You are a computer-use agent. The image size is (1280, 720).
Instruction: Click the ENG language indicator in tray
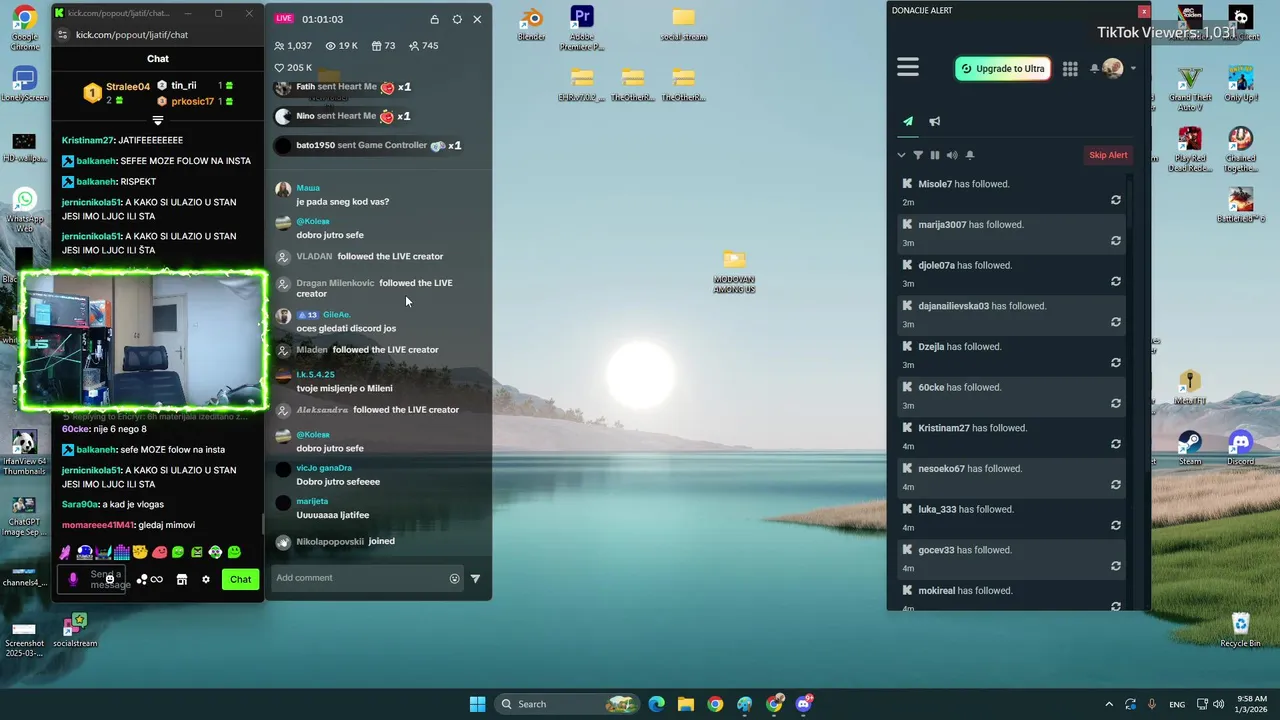pos(1177,704)
